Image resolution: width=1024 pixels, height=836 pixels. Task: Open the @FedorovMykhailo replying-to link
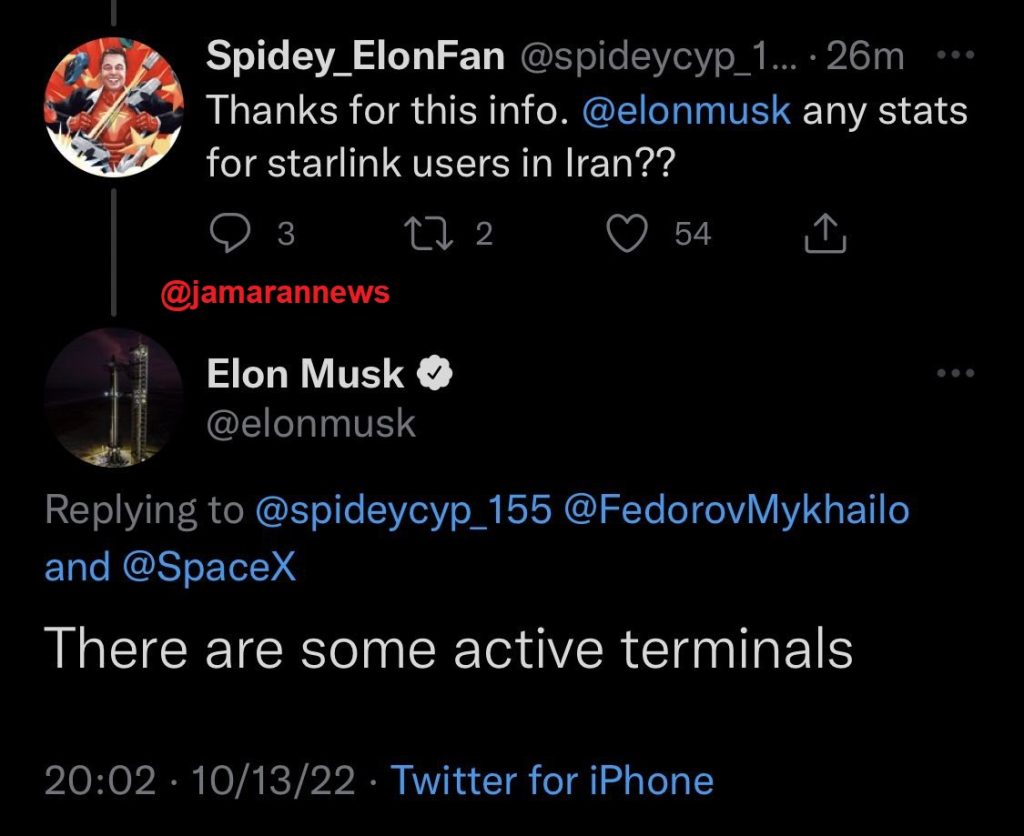coord(737,510)
